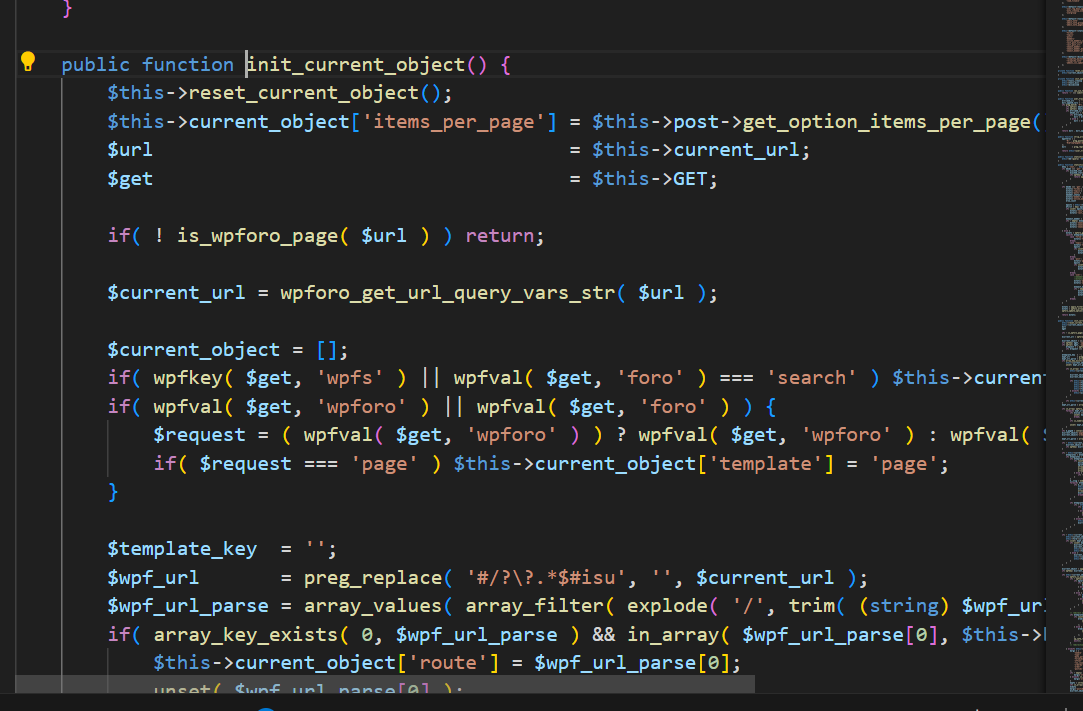Image resolution: width=1083 pixels, height=711 pixels.
Task: Click the get_option_items_per_page method call
Action: click(x=887, y=122)
